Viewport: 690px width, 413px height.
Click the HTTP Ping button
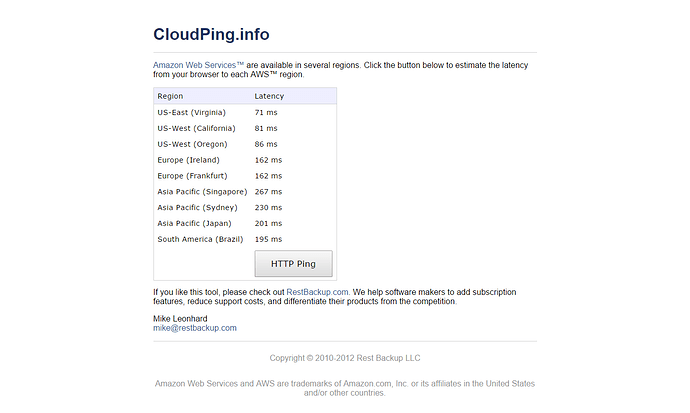293,264
